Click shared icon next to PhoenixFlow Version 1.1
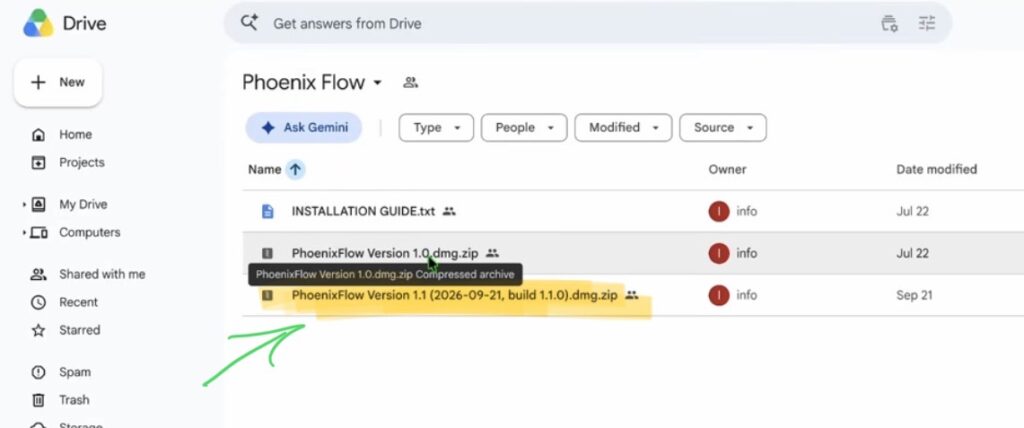Screen dimensions: 1024x428 (x=632, y=295)
